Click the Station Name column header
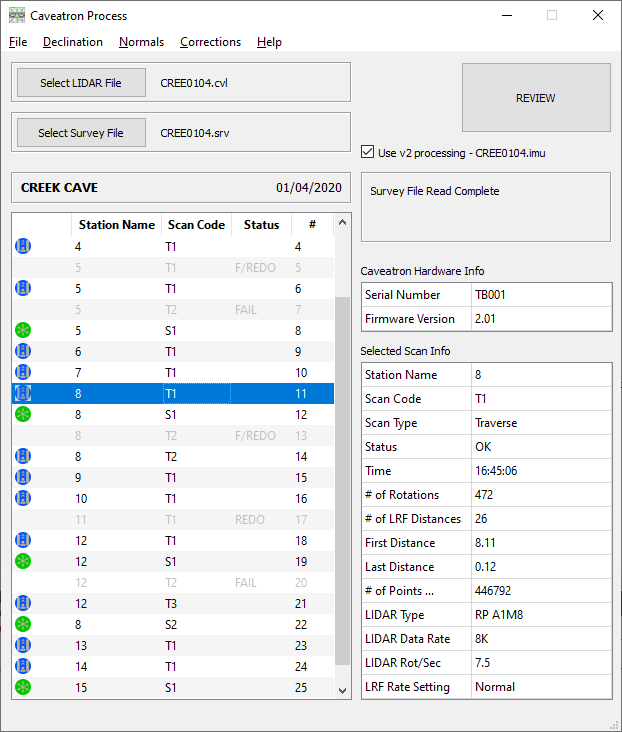 [x=116, y=225]
